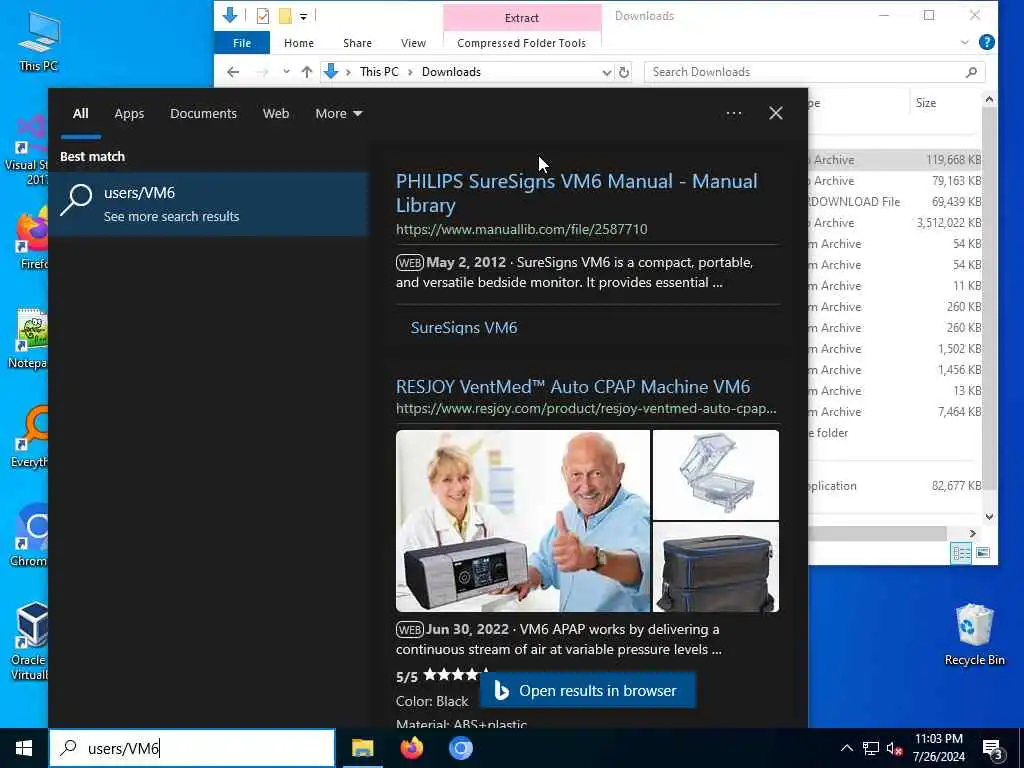This screenshot has width=1024, height=768.
Task: Expand the More search filter dropdown
Action: pyautogui.click(x=338, y=114)
